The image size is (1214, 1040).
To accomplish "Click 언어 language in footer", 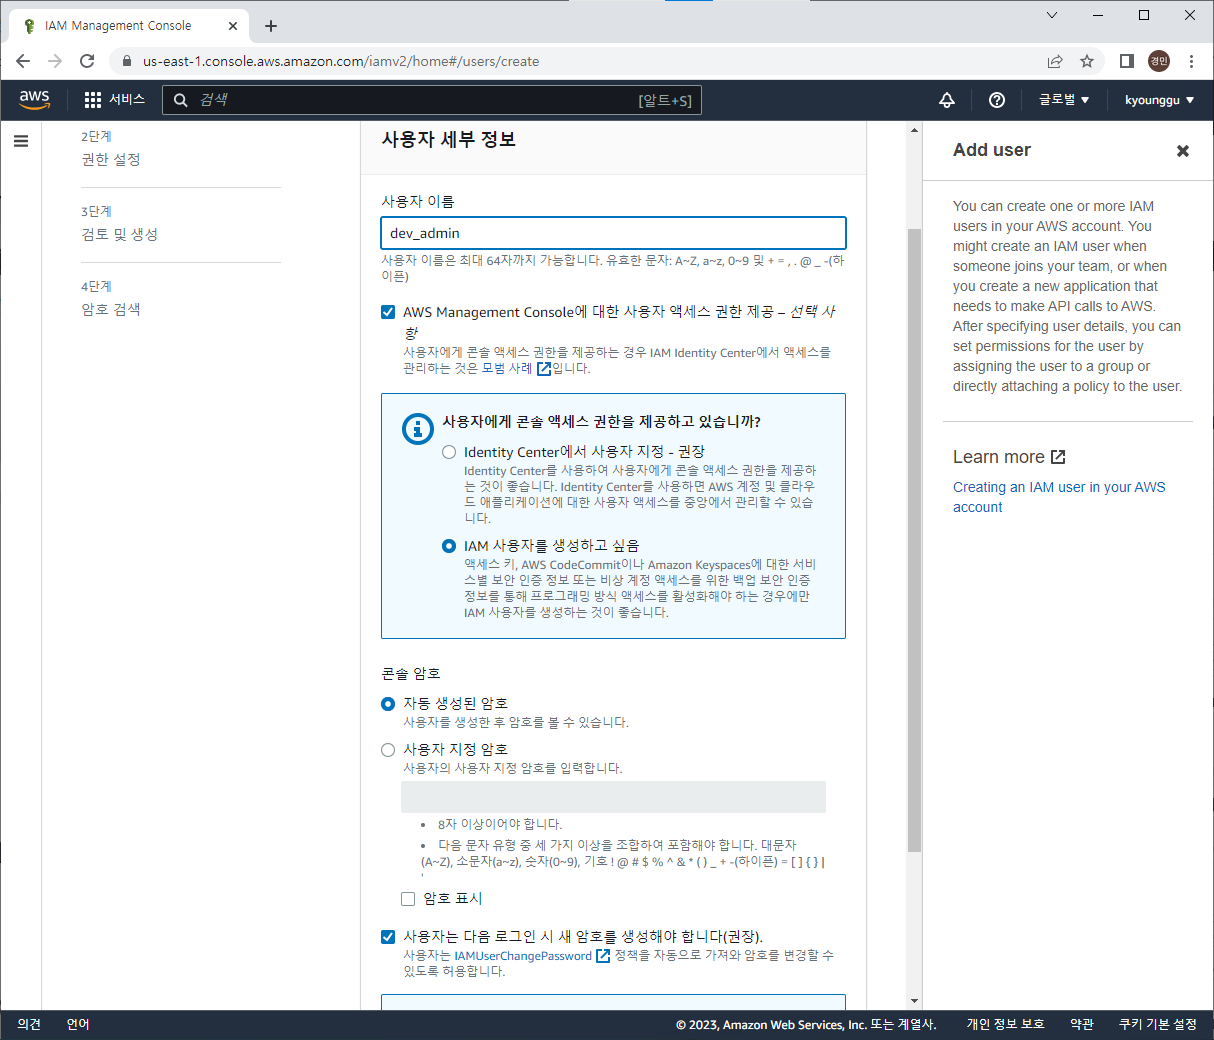I will (x=78, y=1024).
